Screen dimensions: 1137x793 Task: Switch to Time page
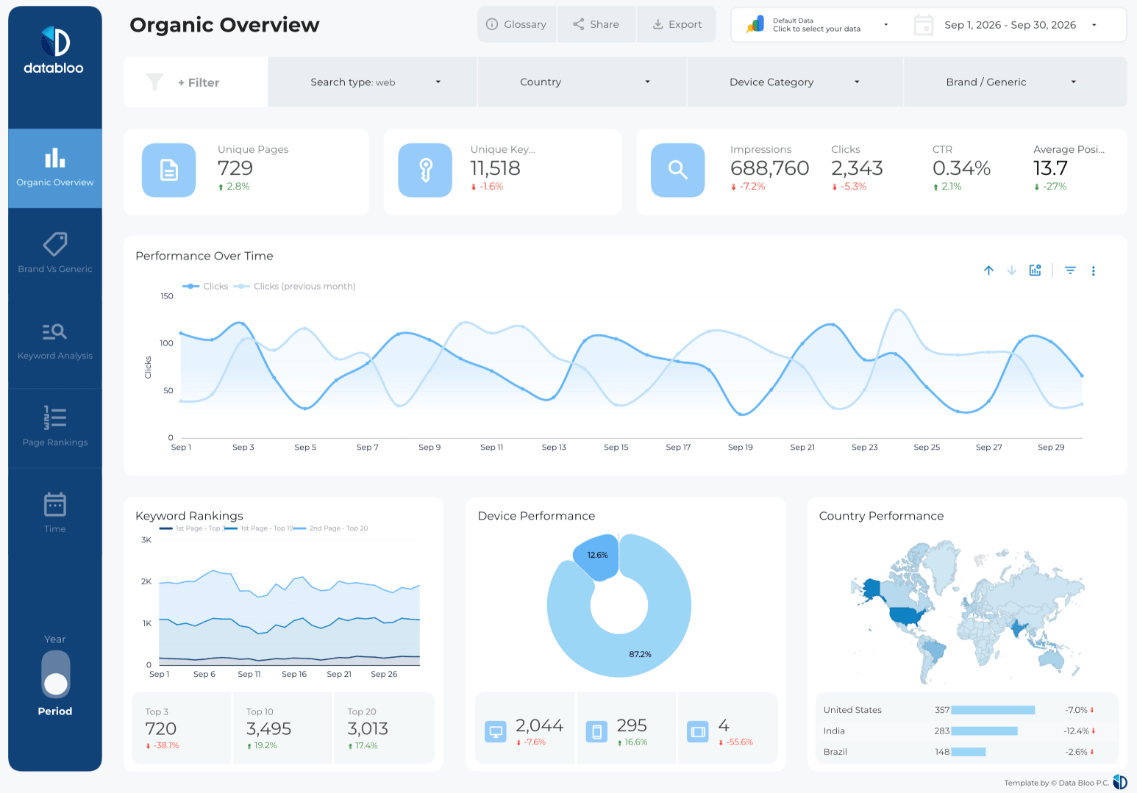[55, 512]
